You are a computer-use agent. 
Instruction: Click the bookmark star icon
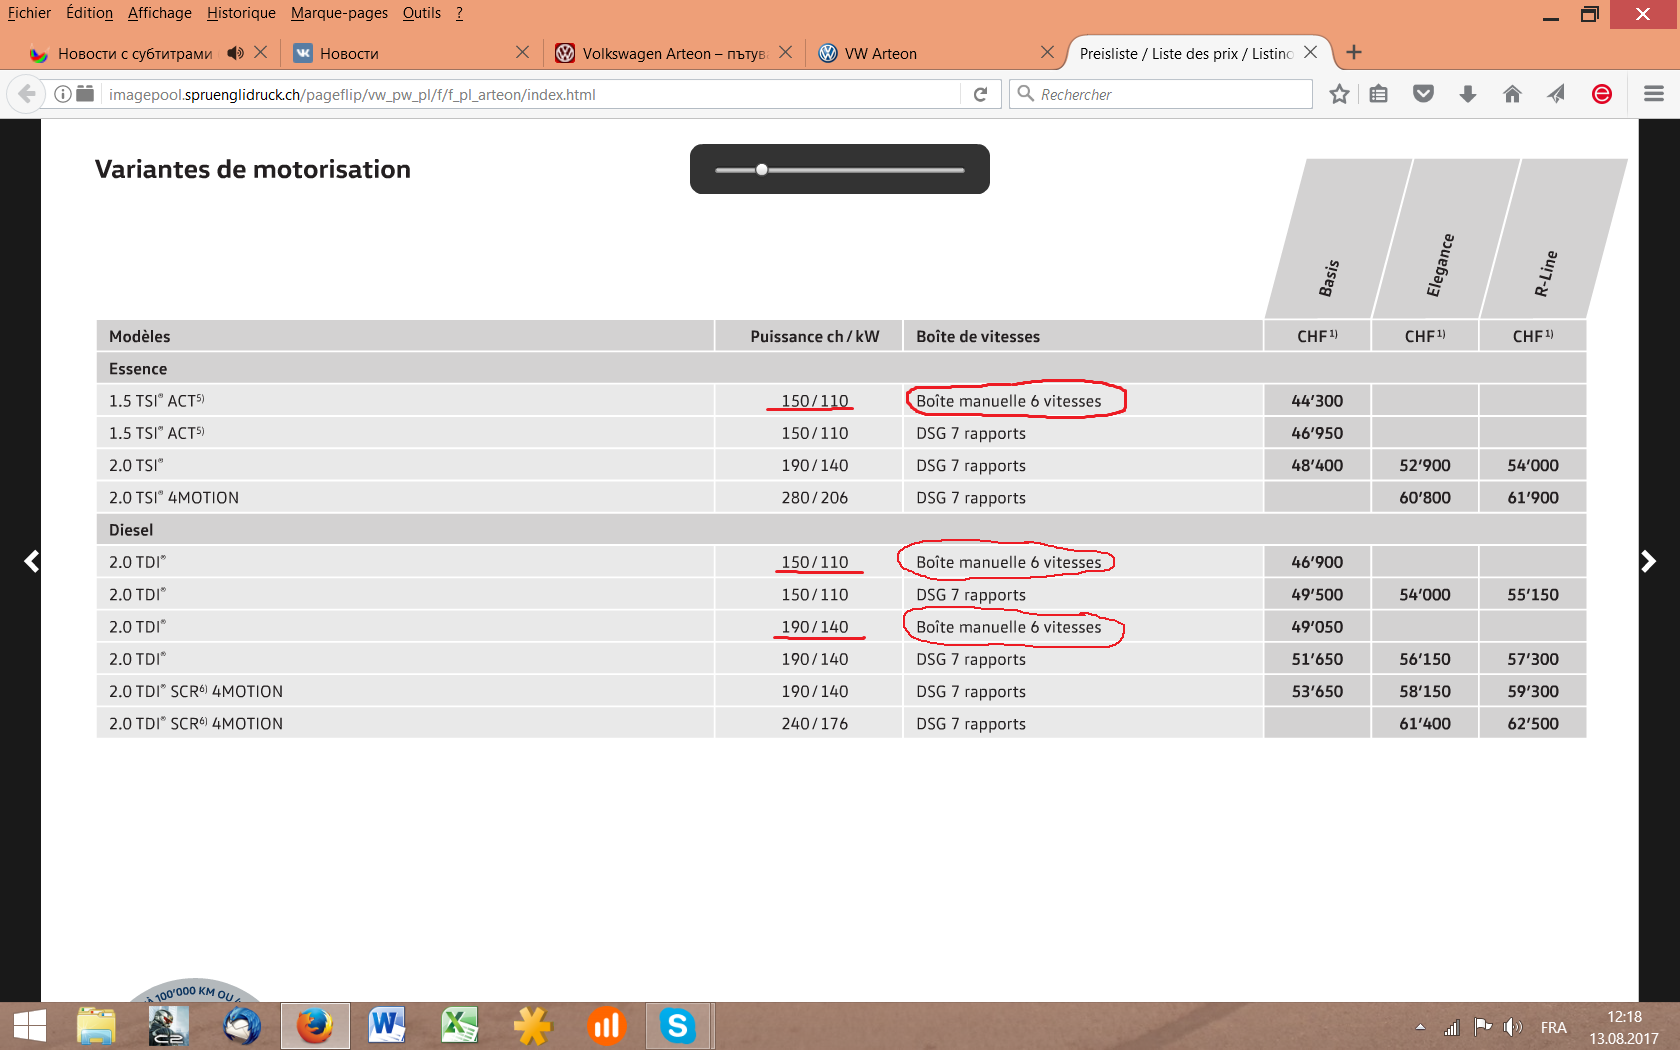pos(1339,94)
